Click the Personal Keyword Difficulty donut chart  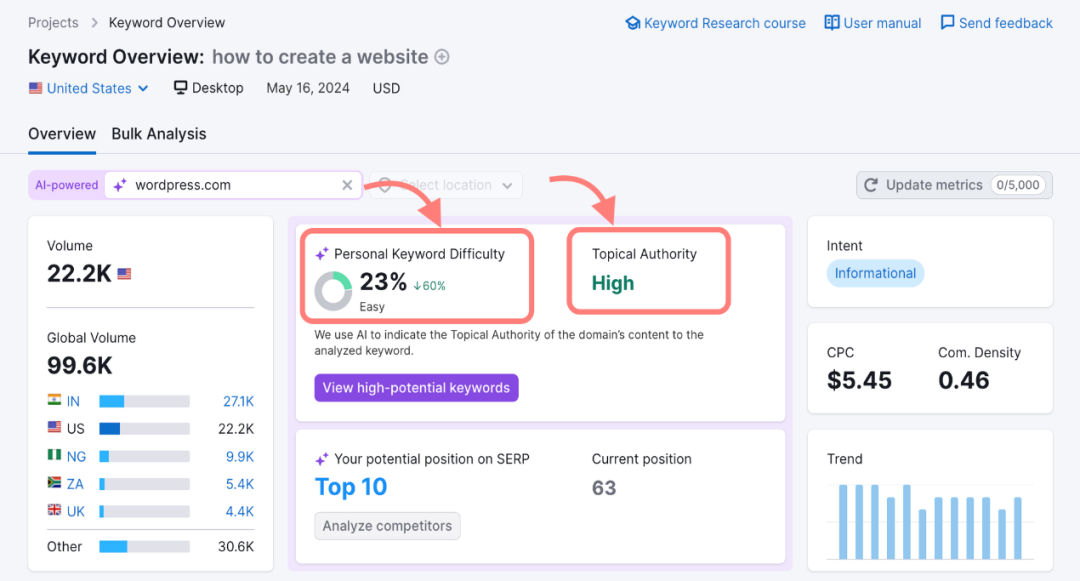(x=332, y=291)
